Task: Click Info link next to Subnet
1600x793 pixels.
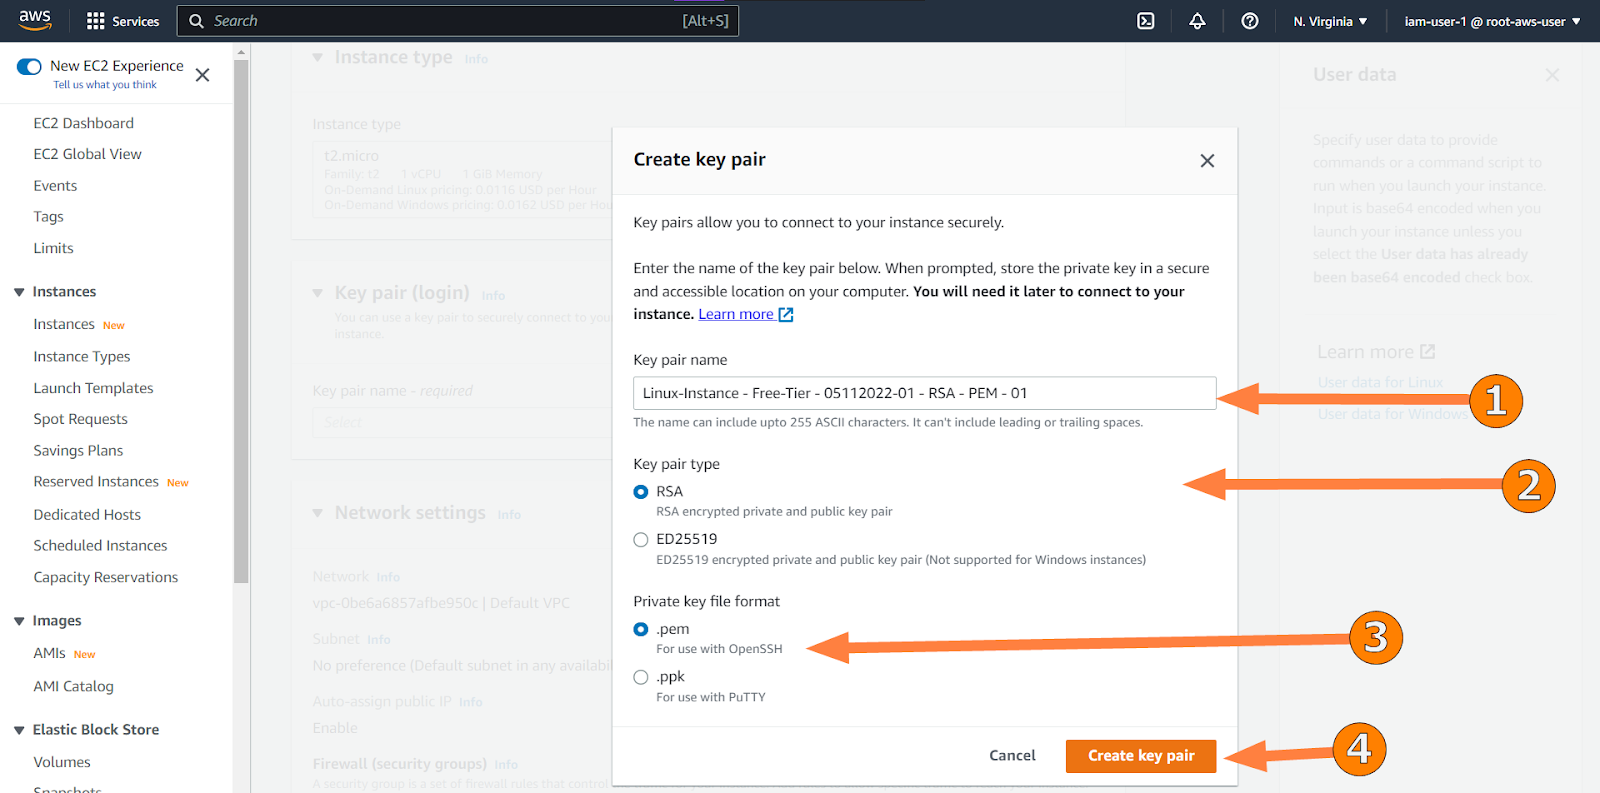Action: tap(379, 640)
